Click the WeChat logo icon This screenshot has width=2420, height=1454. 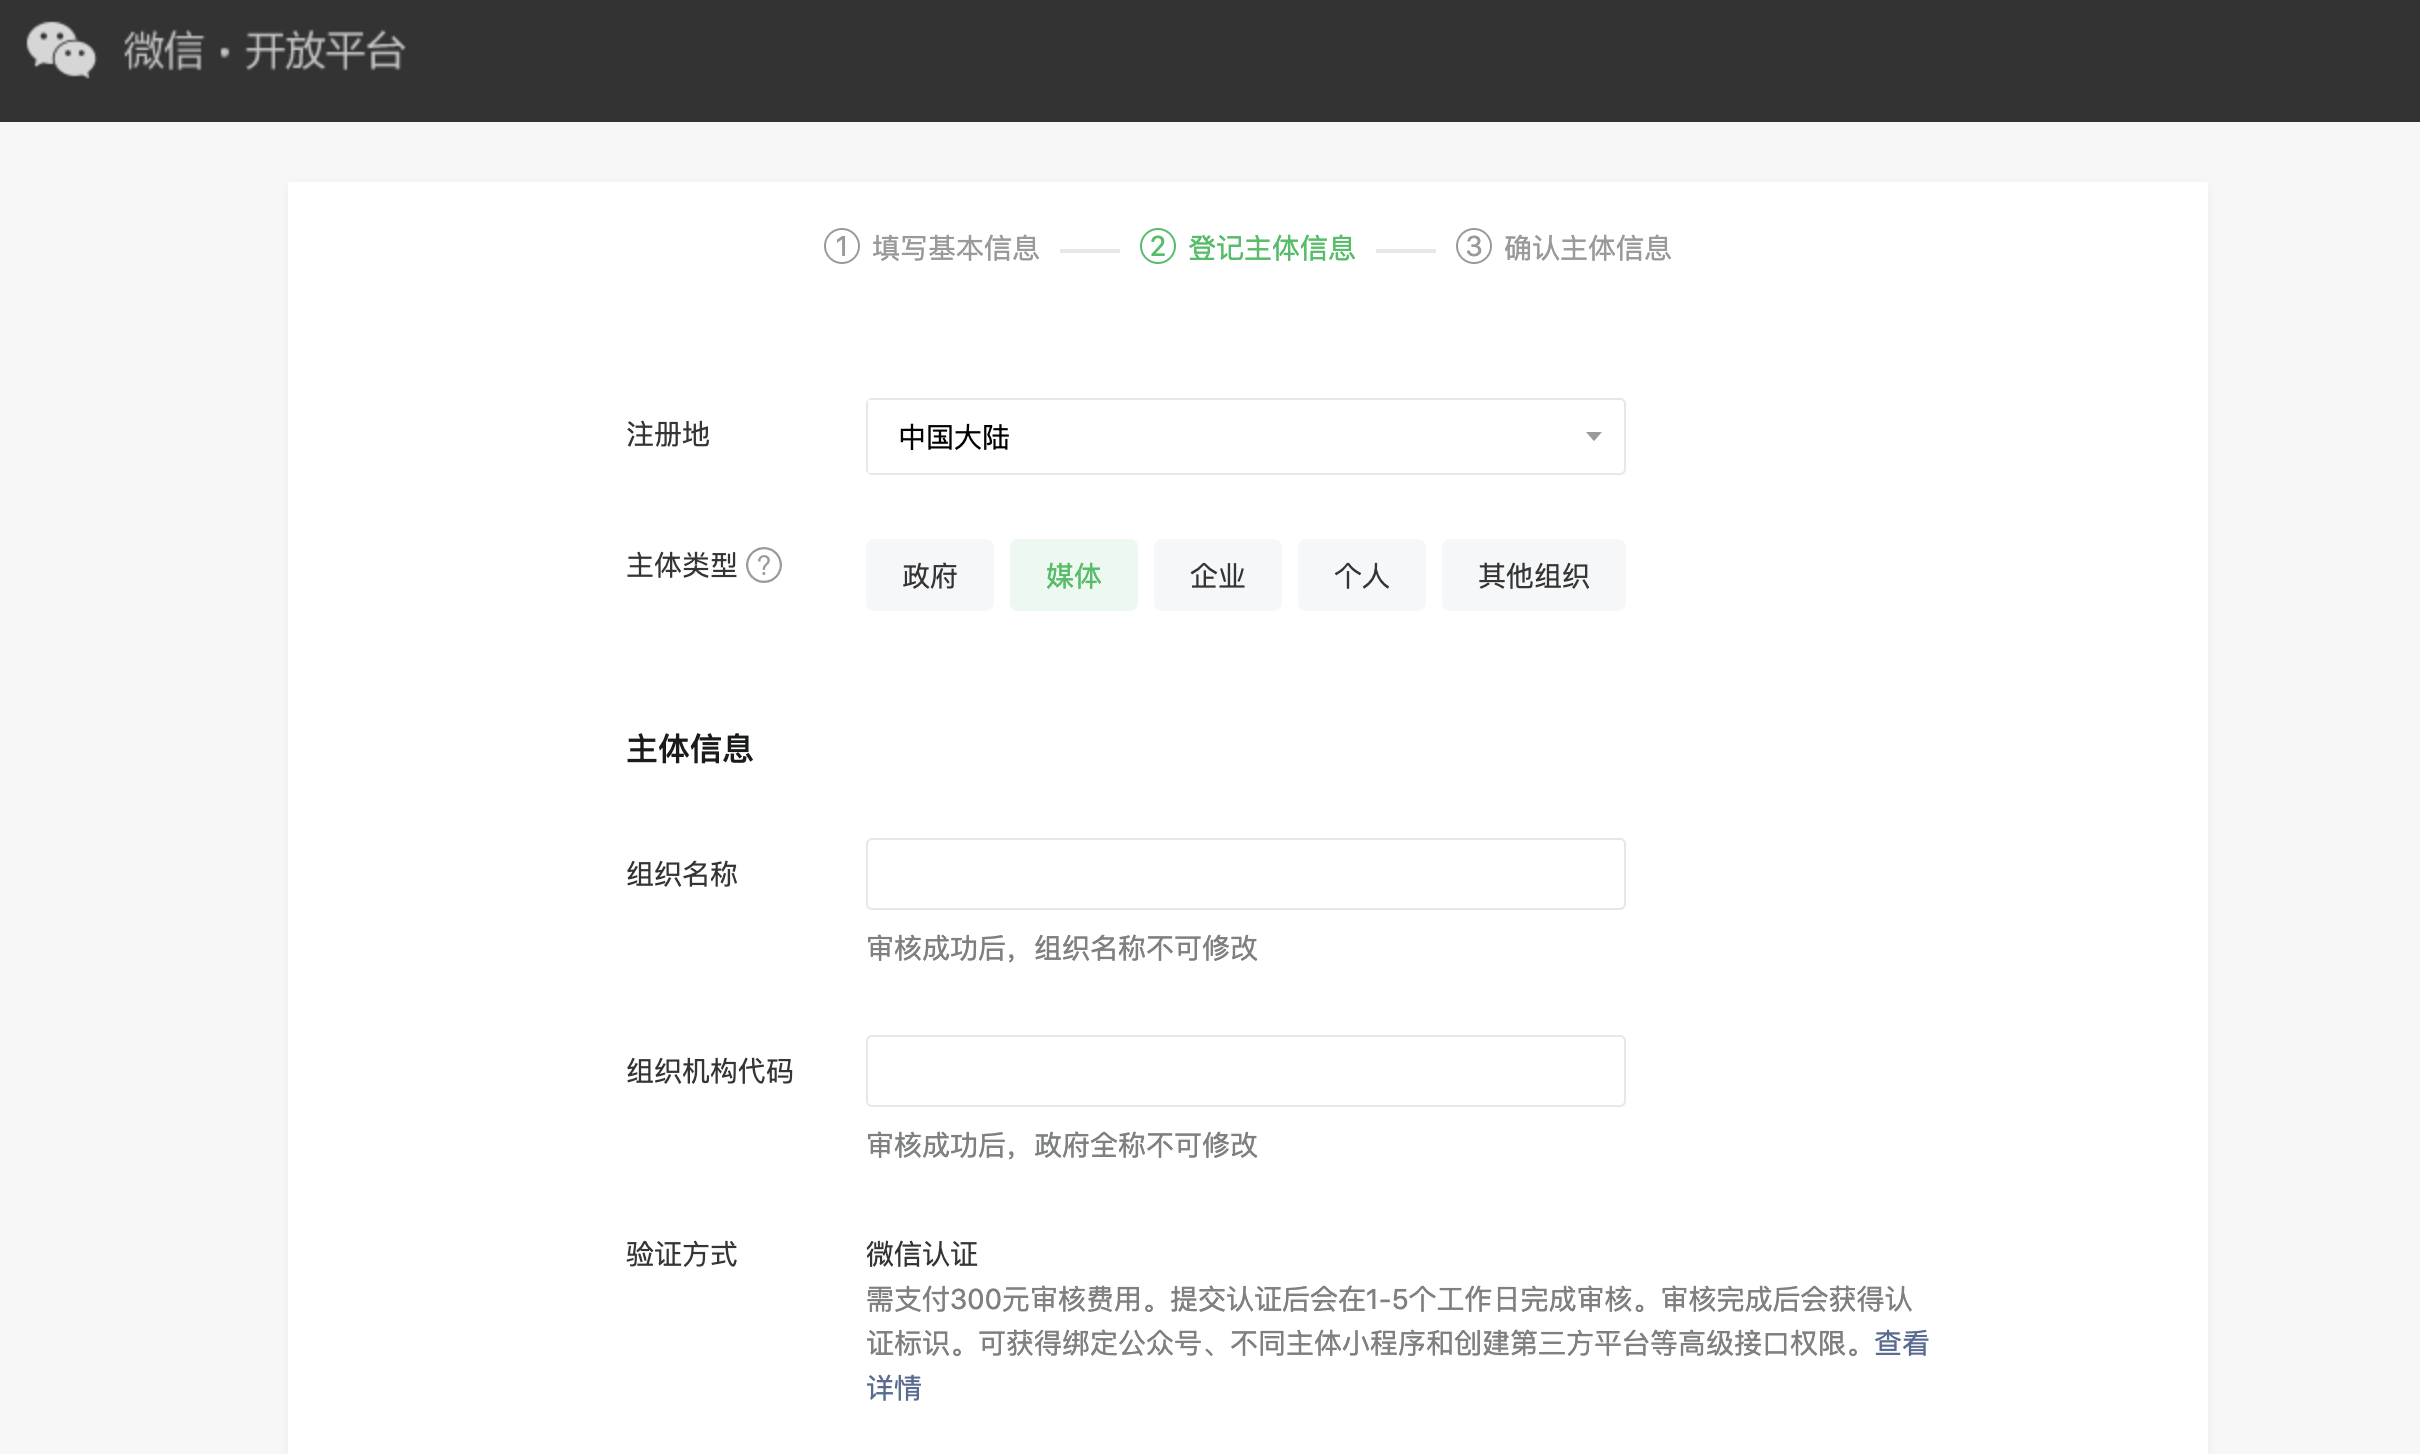pyautogui.click(x=61, y=50)
